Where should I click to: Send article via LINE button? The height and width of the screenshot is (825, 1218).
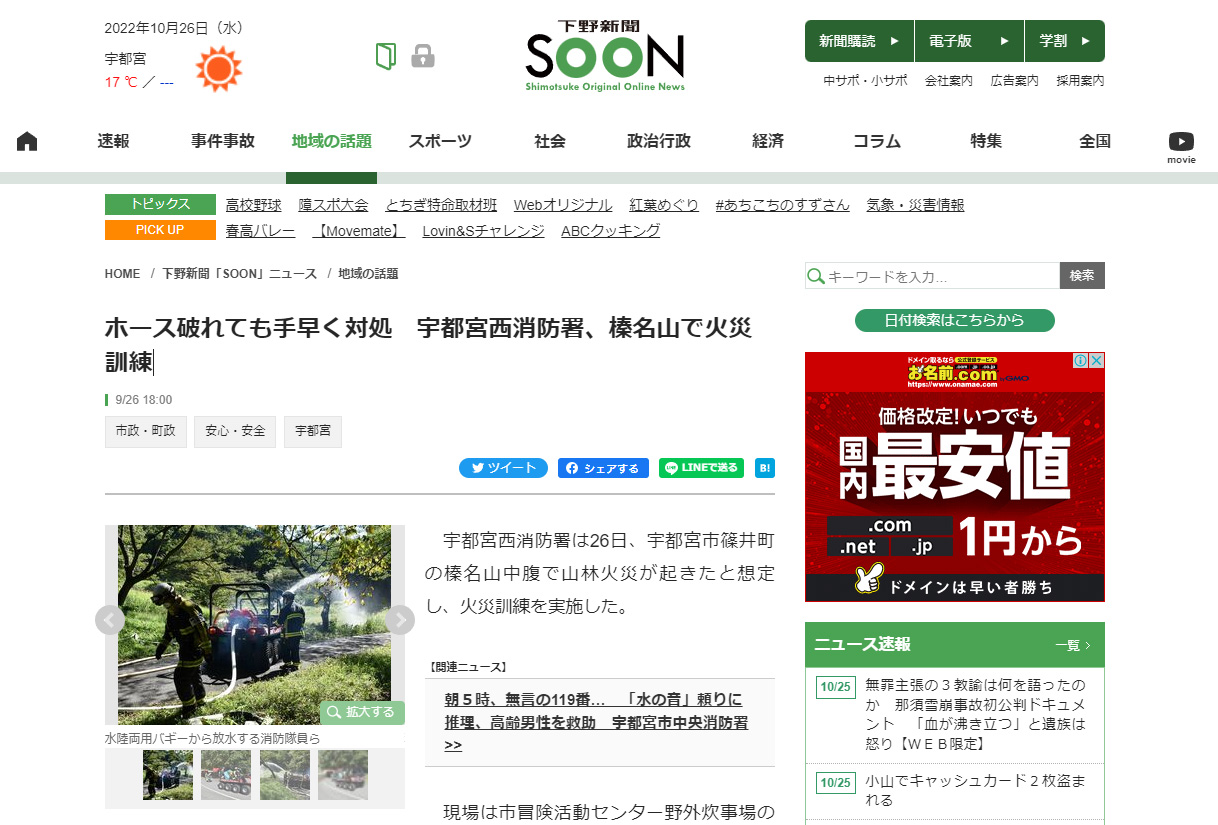pyautogui.click(x=701, y=468)
